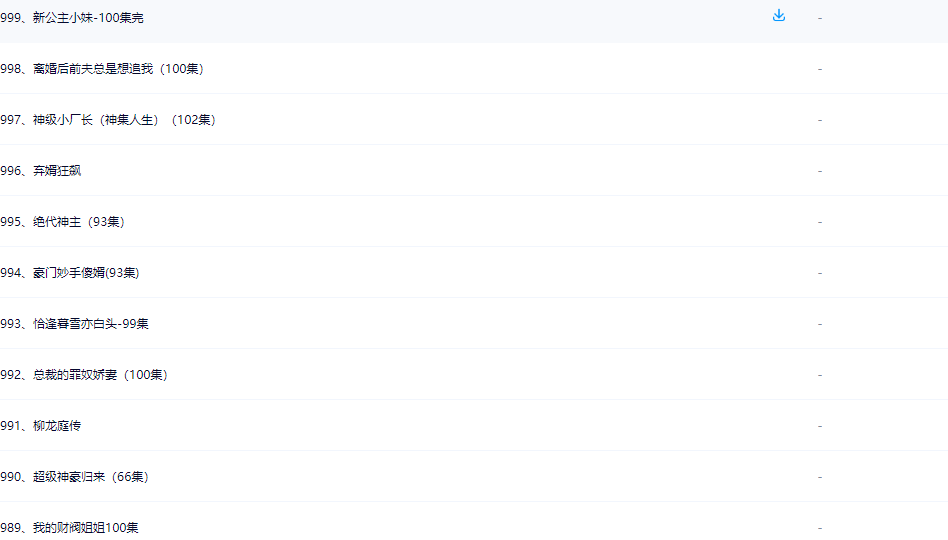948x540 pixels.
Task: Click the size dash in row 993
Action: [820, 324]
